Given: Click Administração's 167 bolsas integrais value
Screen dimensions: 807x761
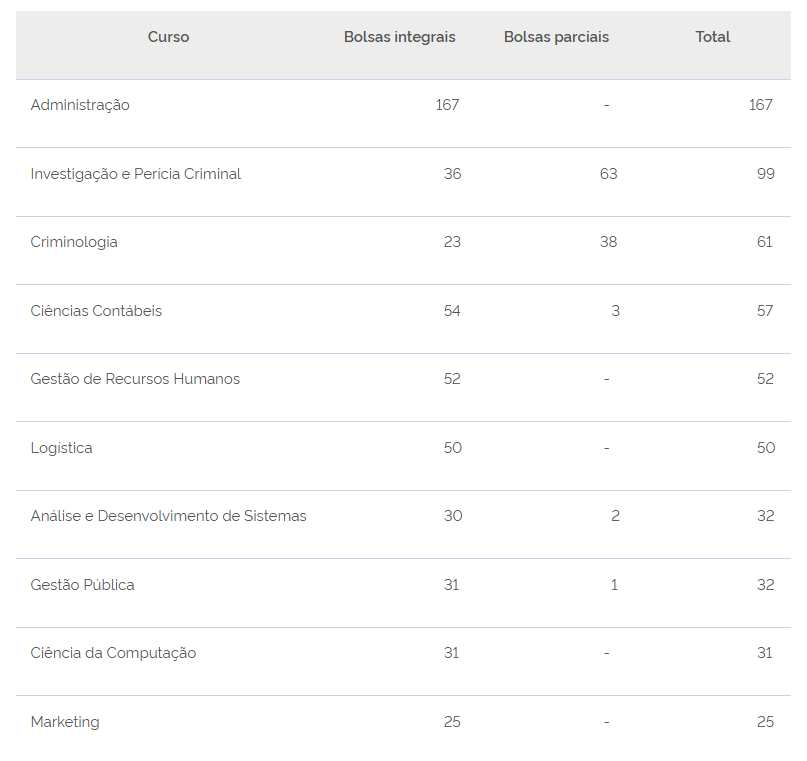Looking at the screenshot, I should [x=447, y=105].
